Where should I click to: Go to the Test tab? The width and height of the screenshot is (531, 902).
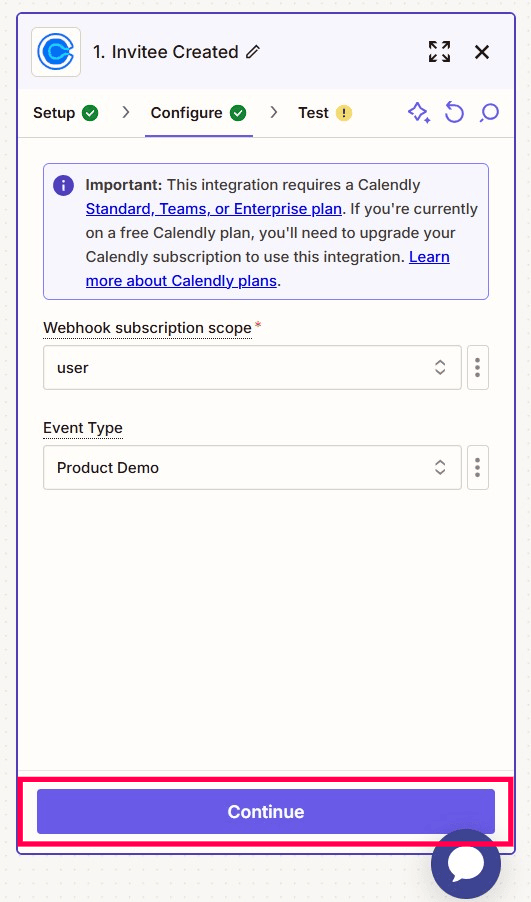point(325,113)
